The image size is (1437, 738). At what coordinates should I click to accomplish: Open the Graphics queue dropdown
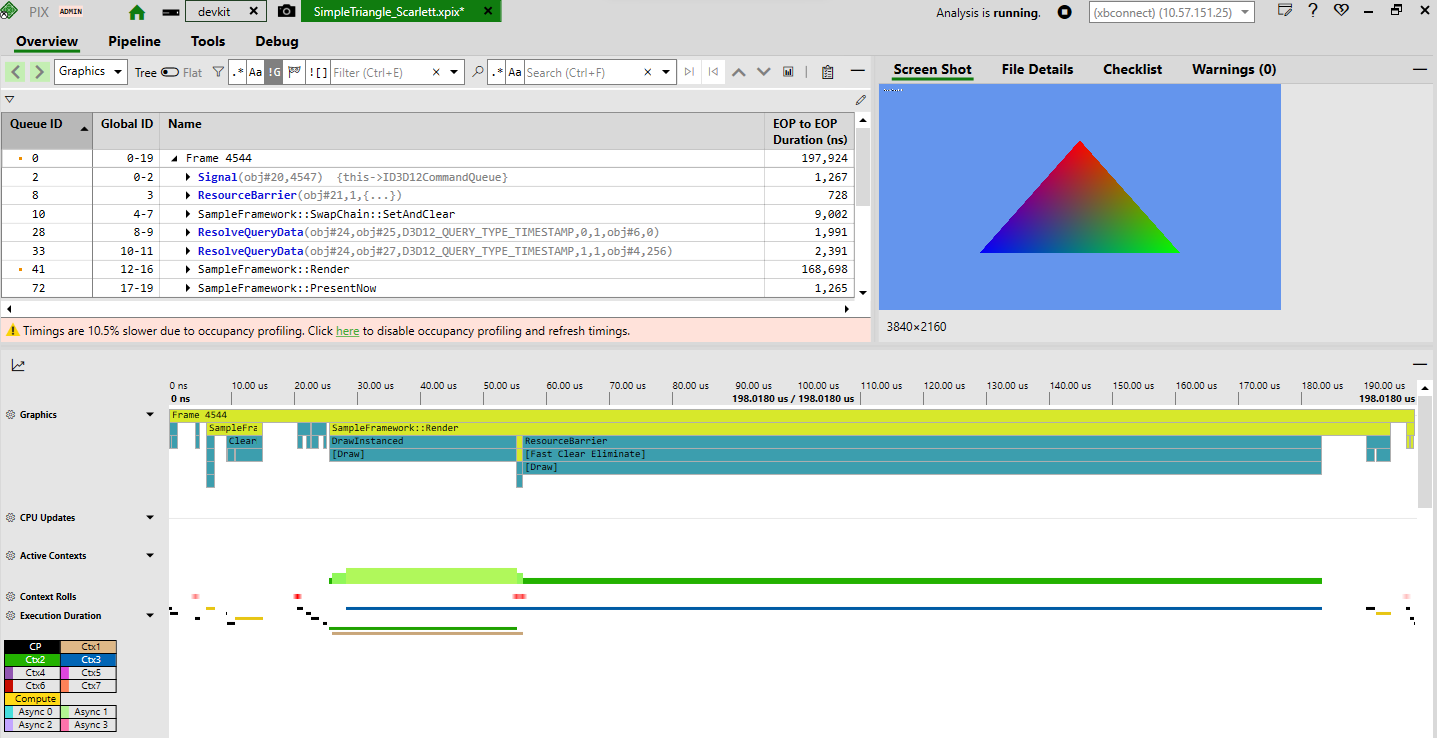(x=91, y=72)
